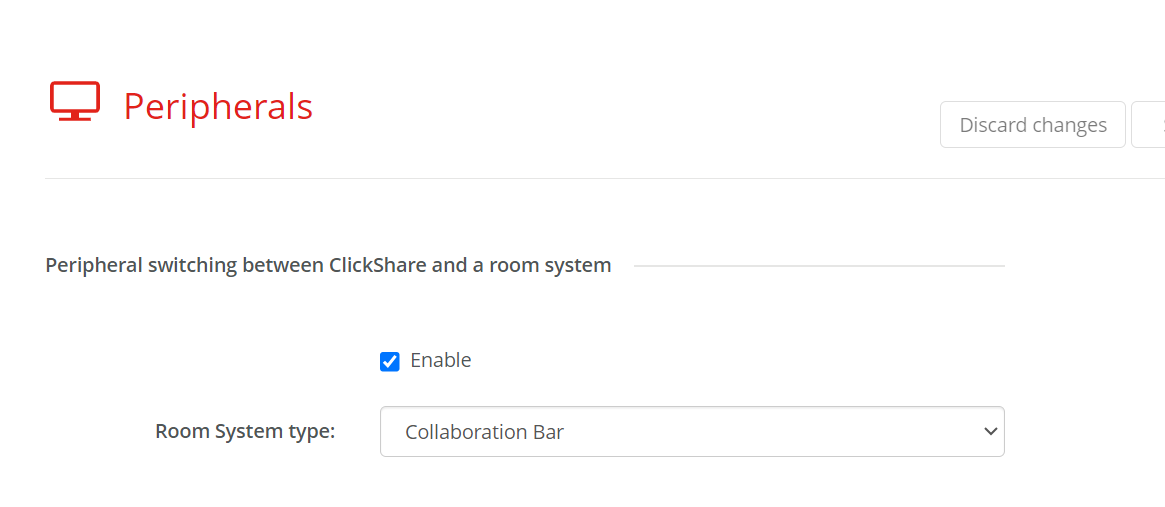This screenshot has height=507, width=1165.
Task: Click the "Room System type:" field label
Action: pos(245,431)
